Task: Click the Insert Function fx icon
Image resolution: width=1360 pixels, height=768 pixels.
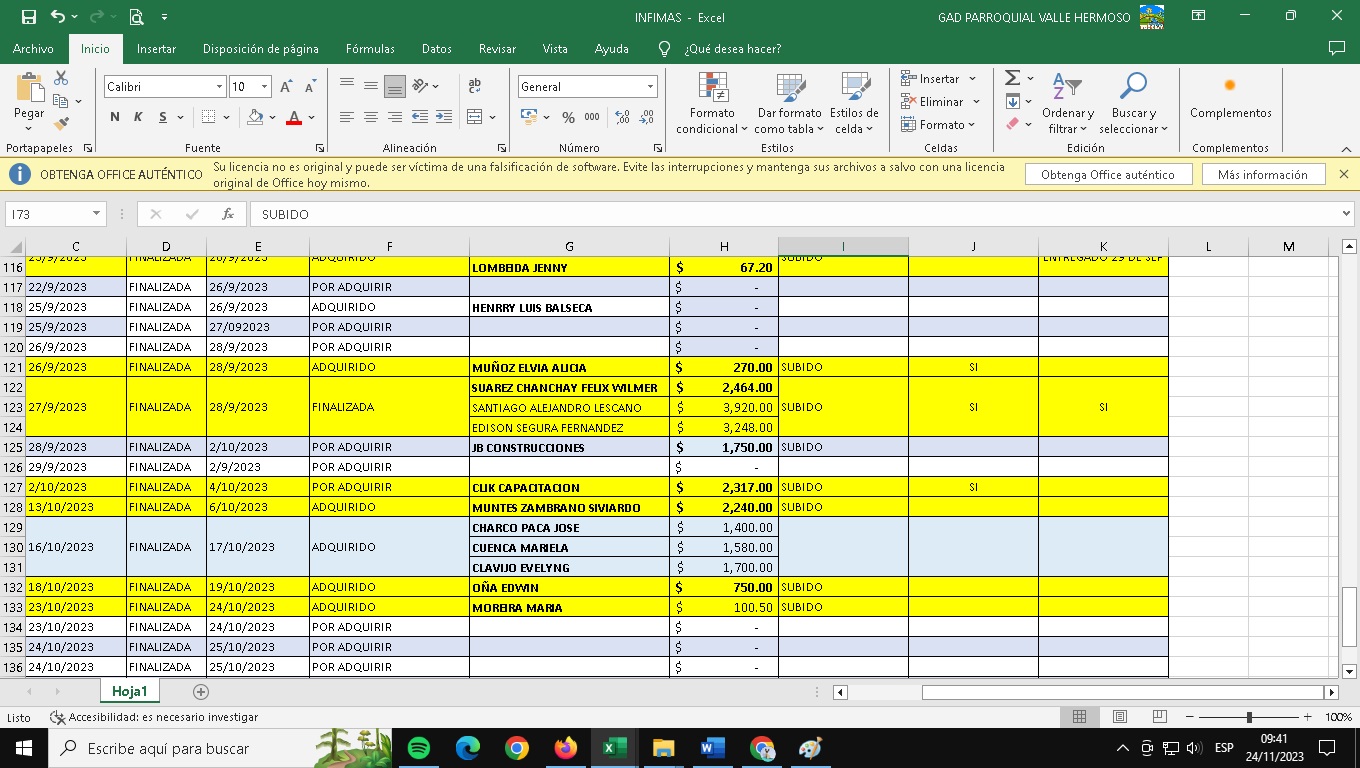Action: click(228, 214)
